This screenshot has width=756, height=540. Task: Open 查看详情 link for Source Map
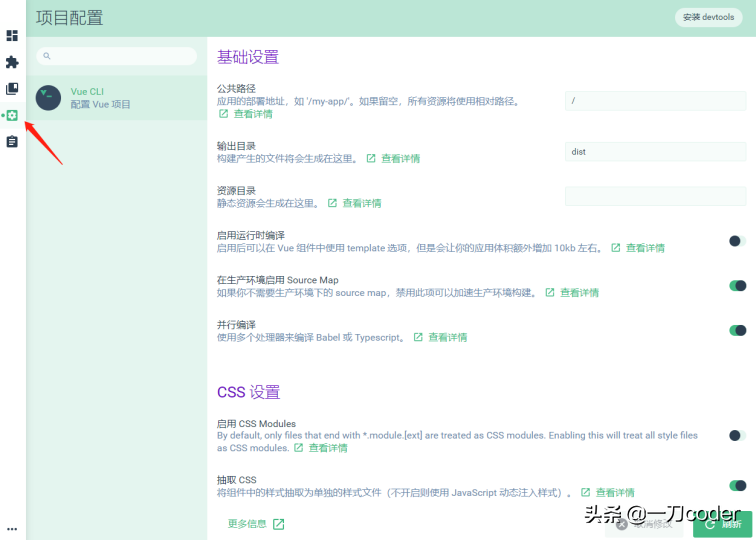572,292
